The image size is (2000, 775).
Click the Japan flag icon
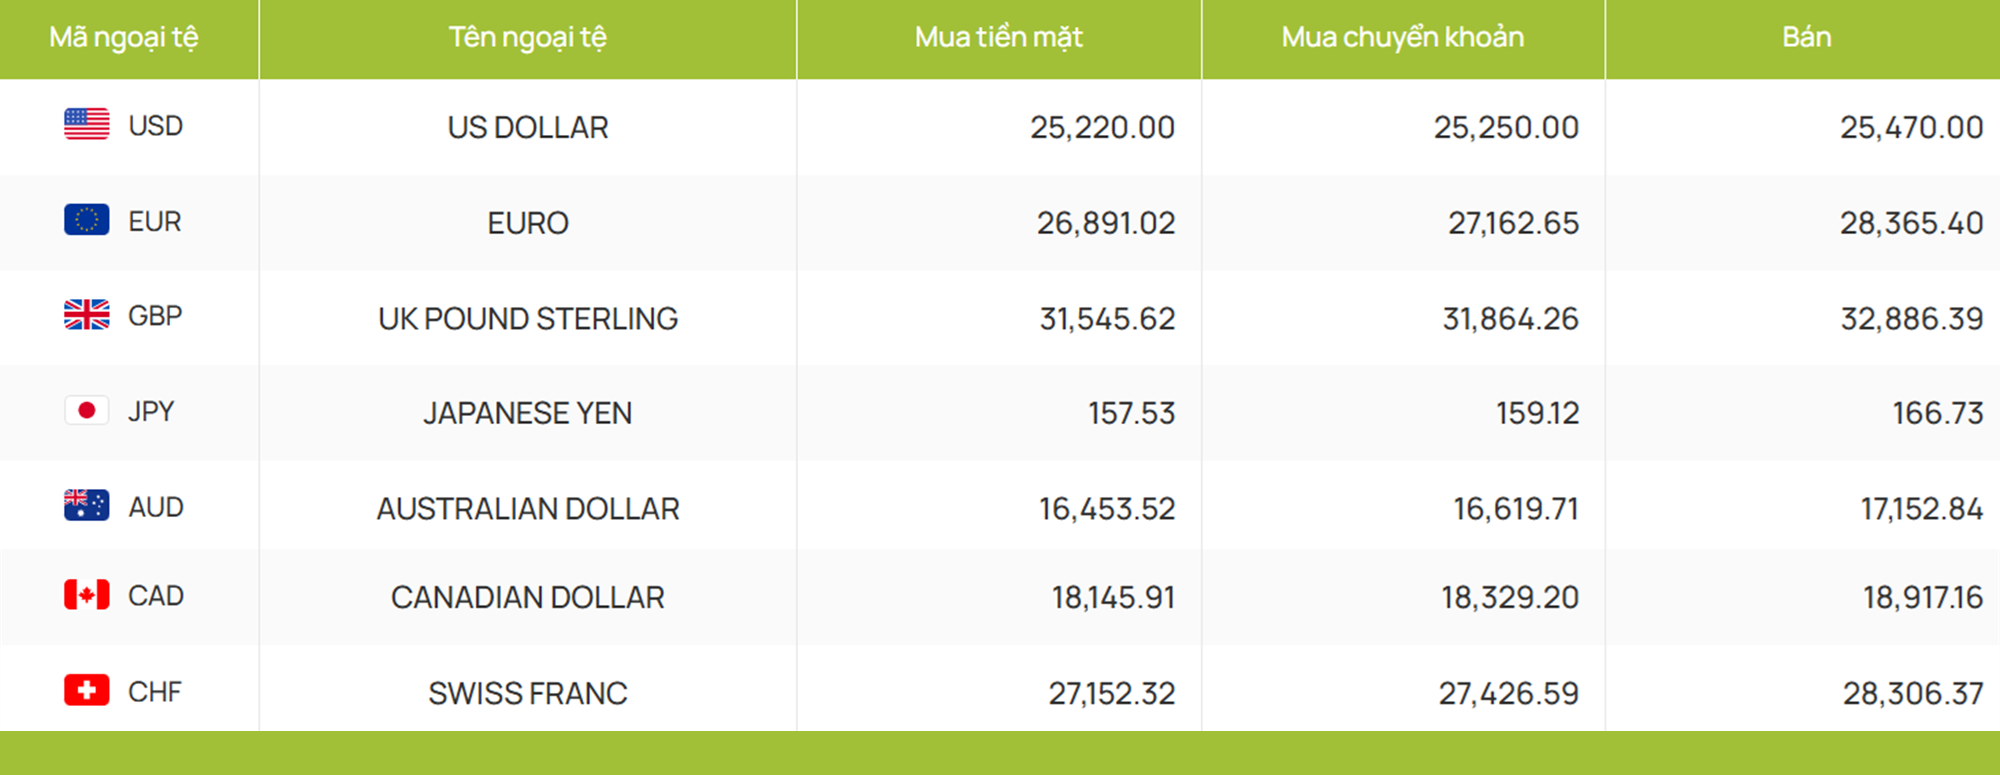point(87,410)
